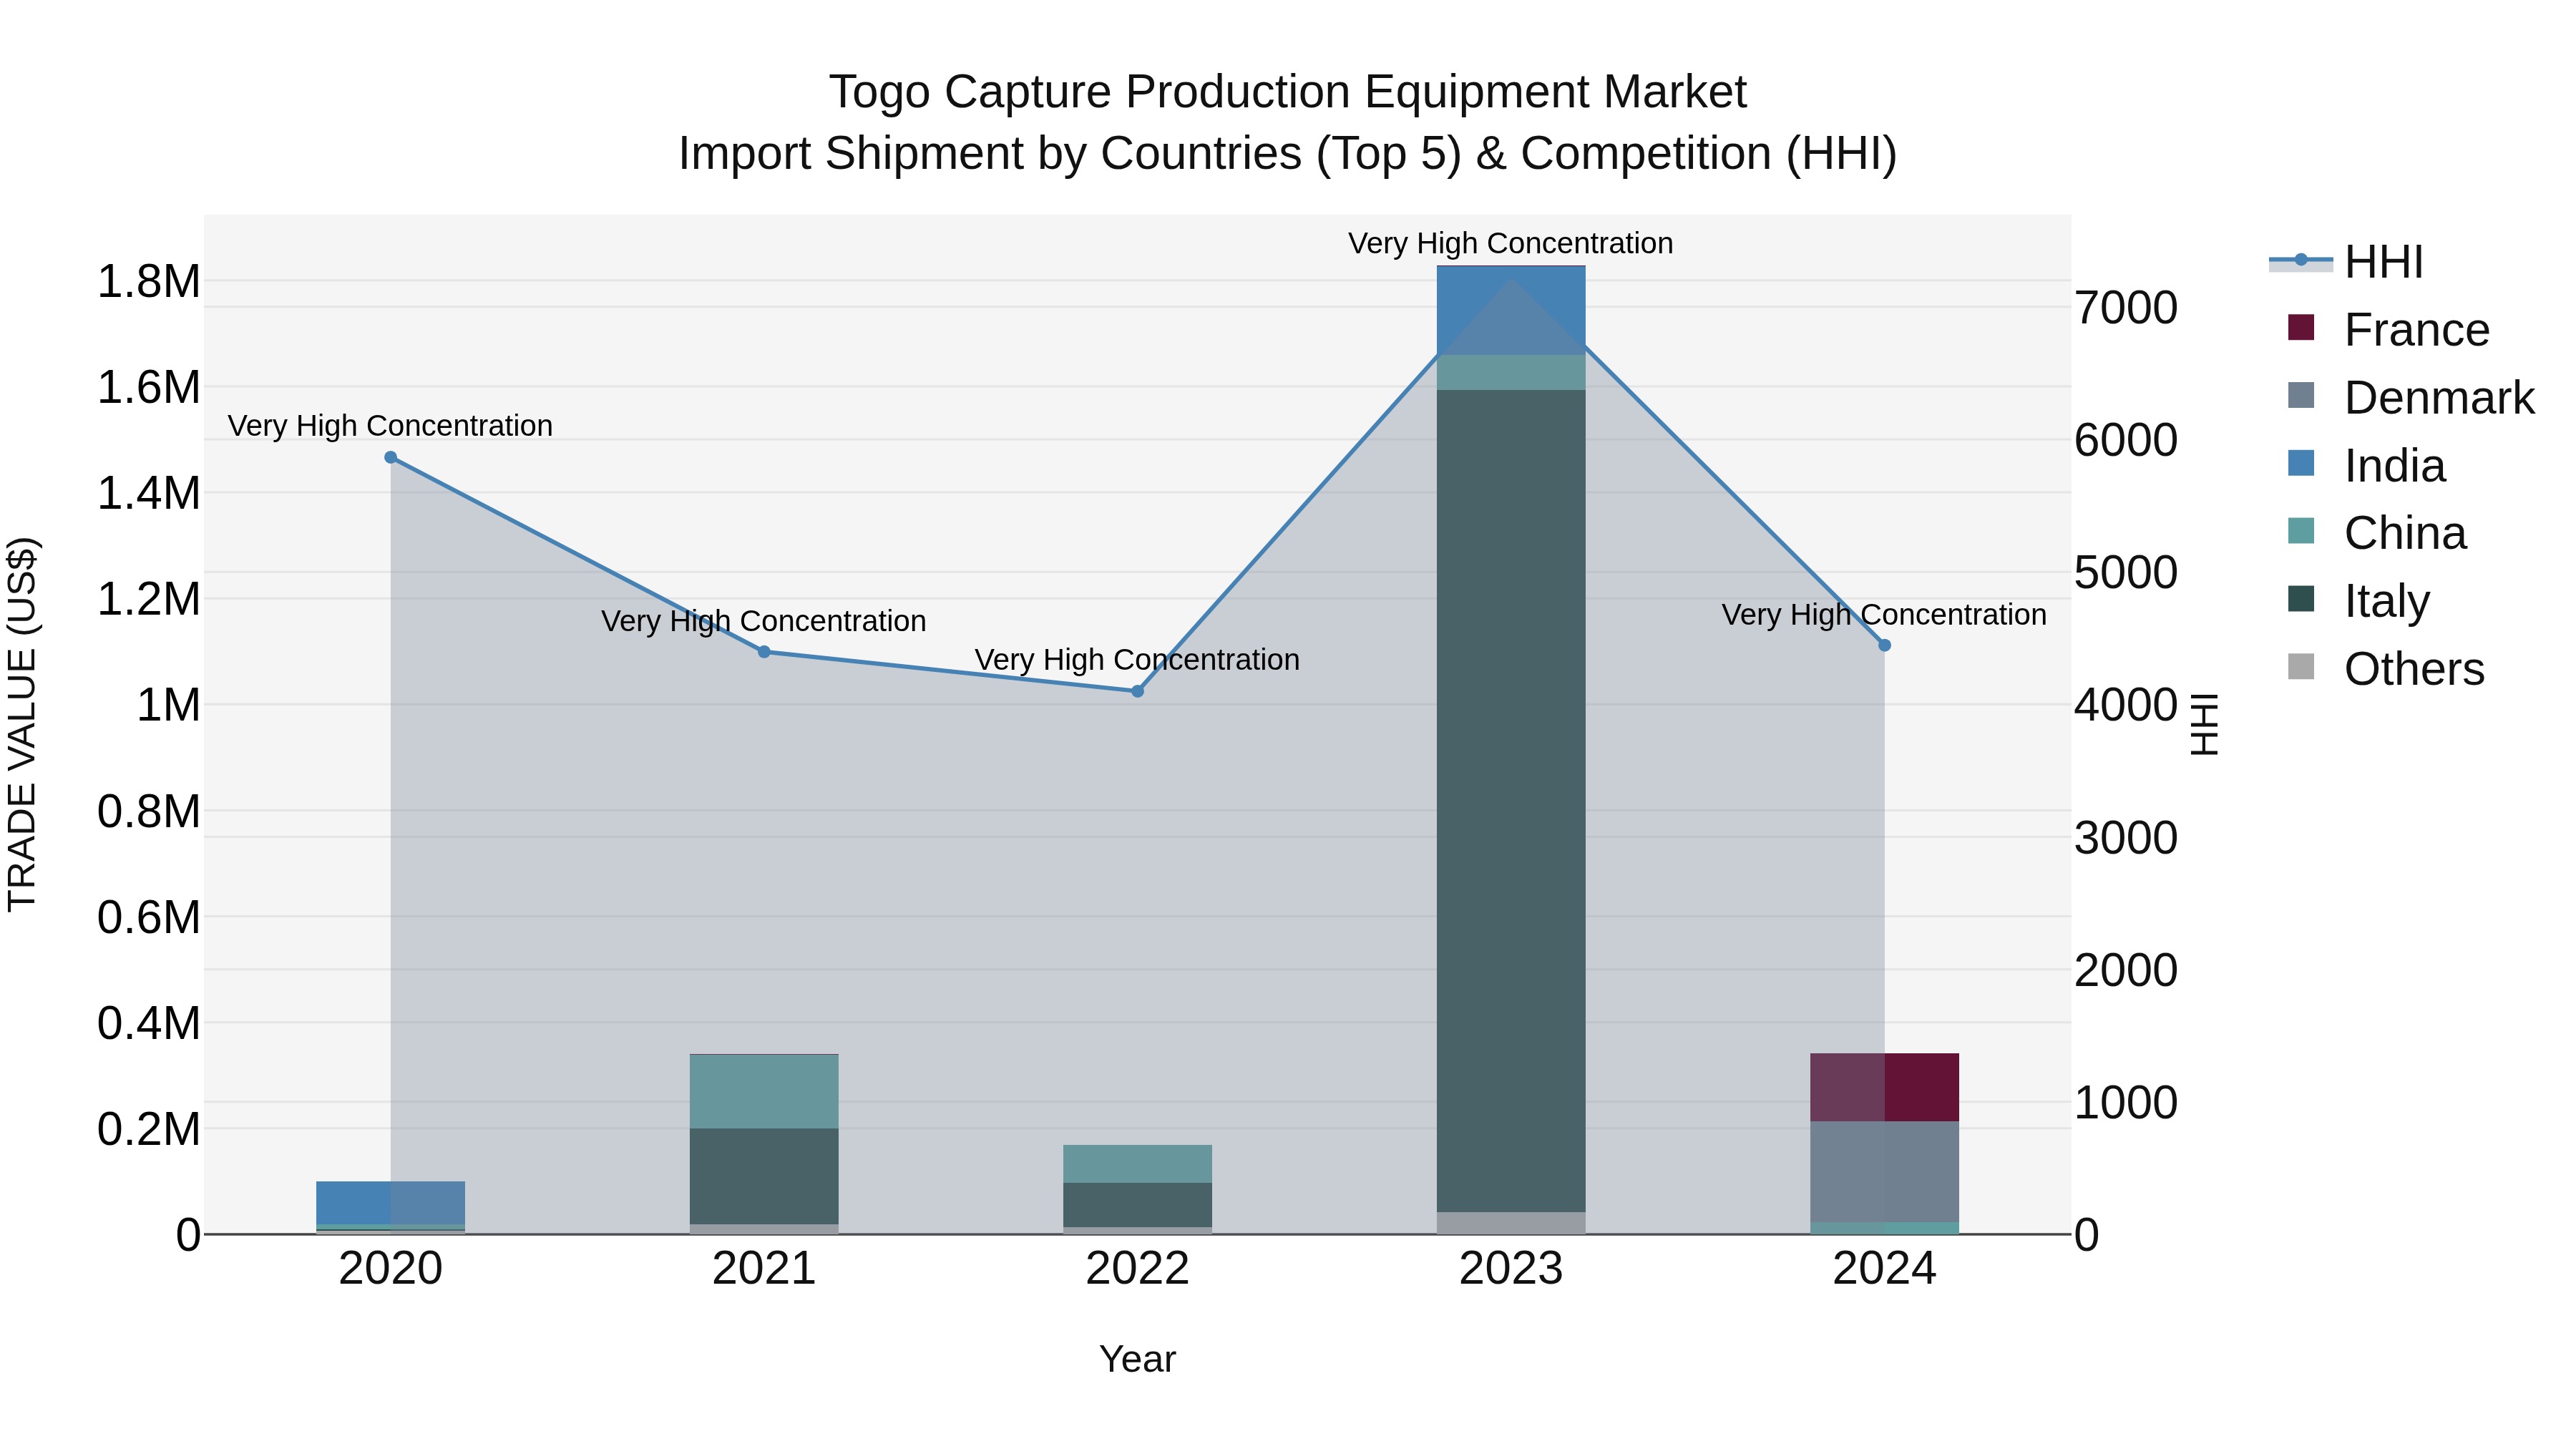The height and width of the screenshot is (1449, 2576).
Task: Select the India bar segment in 2023
Action: coord(1511,310)
